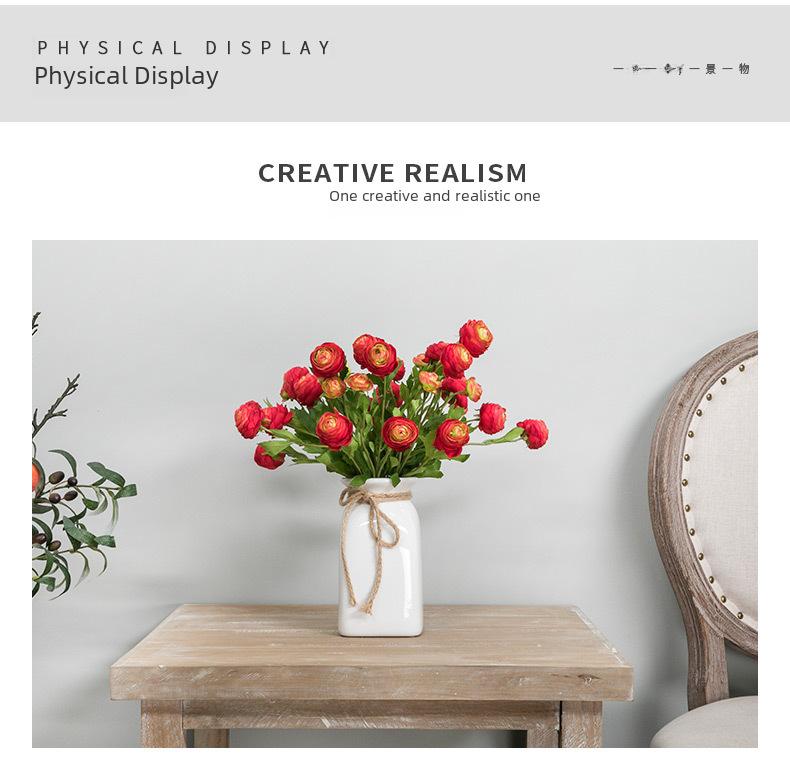
Task: Click the bare twig above olive branch
Action: (x=54, y=403)
